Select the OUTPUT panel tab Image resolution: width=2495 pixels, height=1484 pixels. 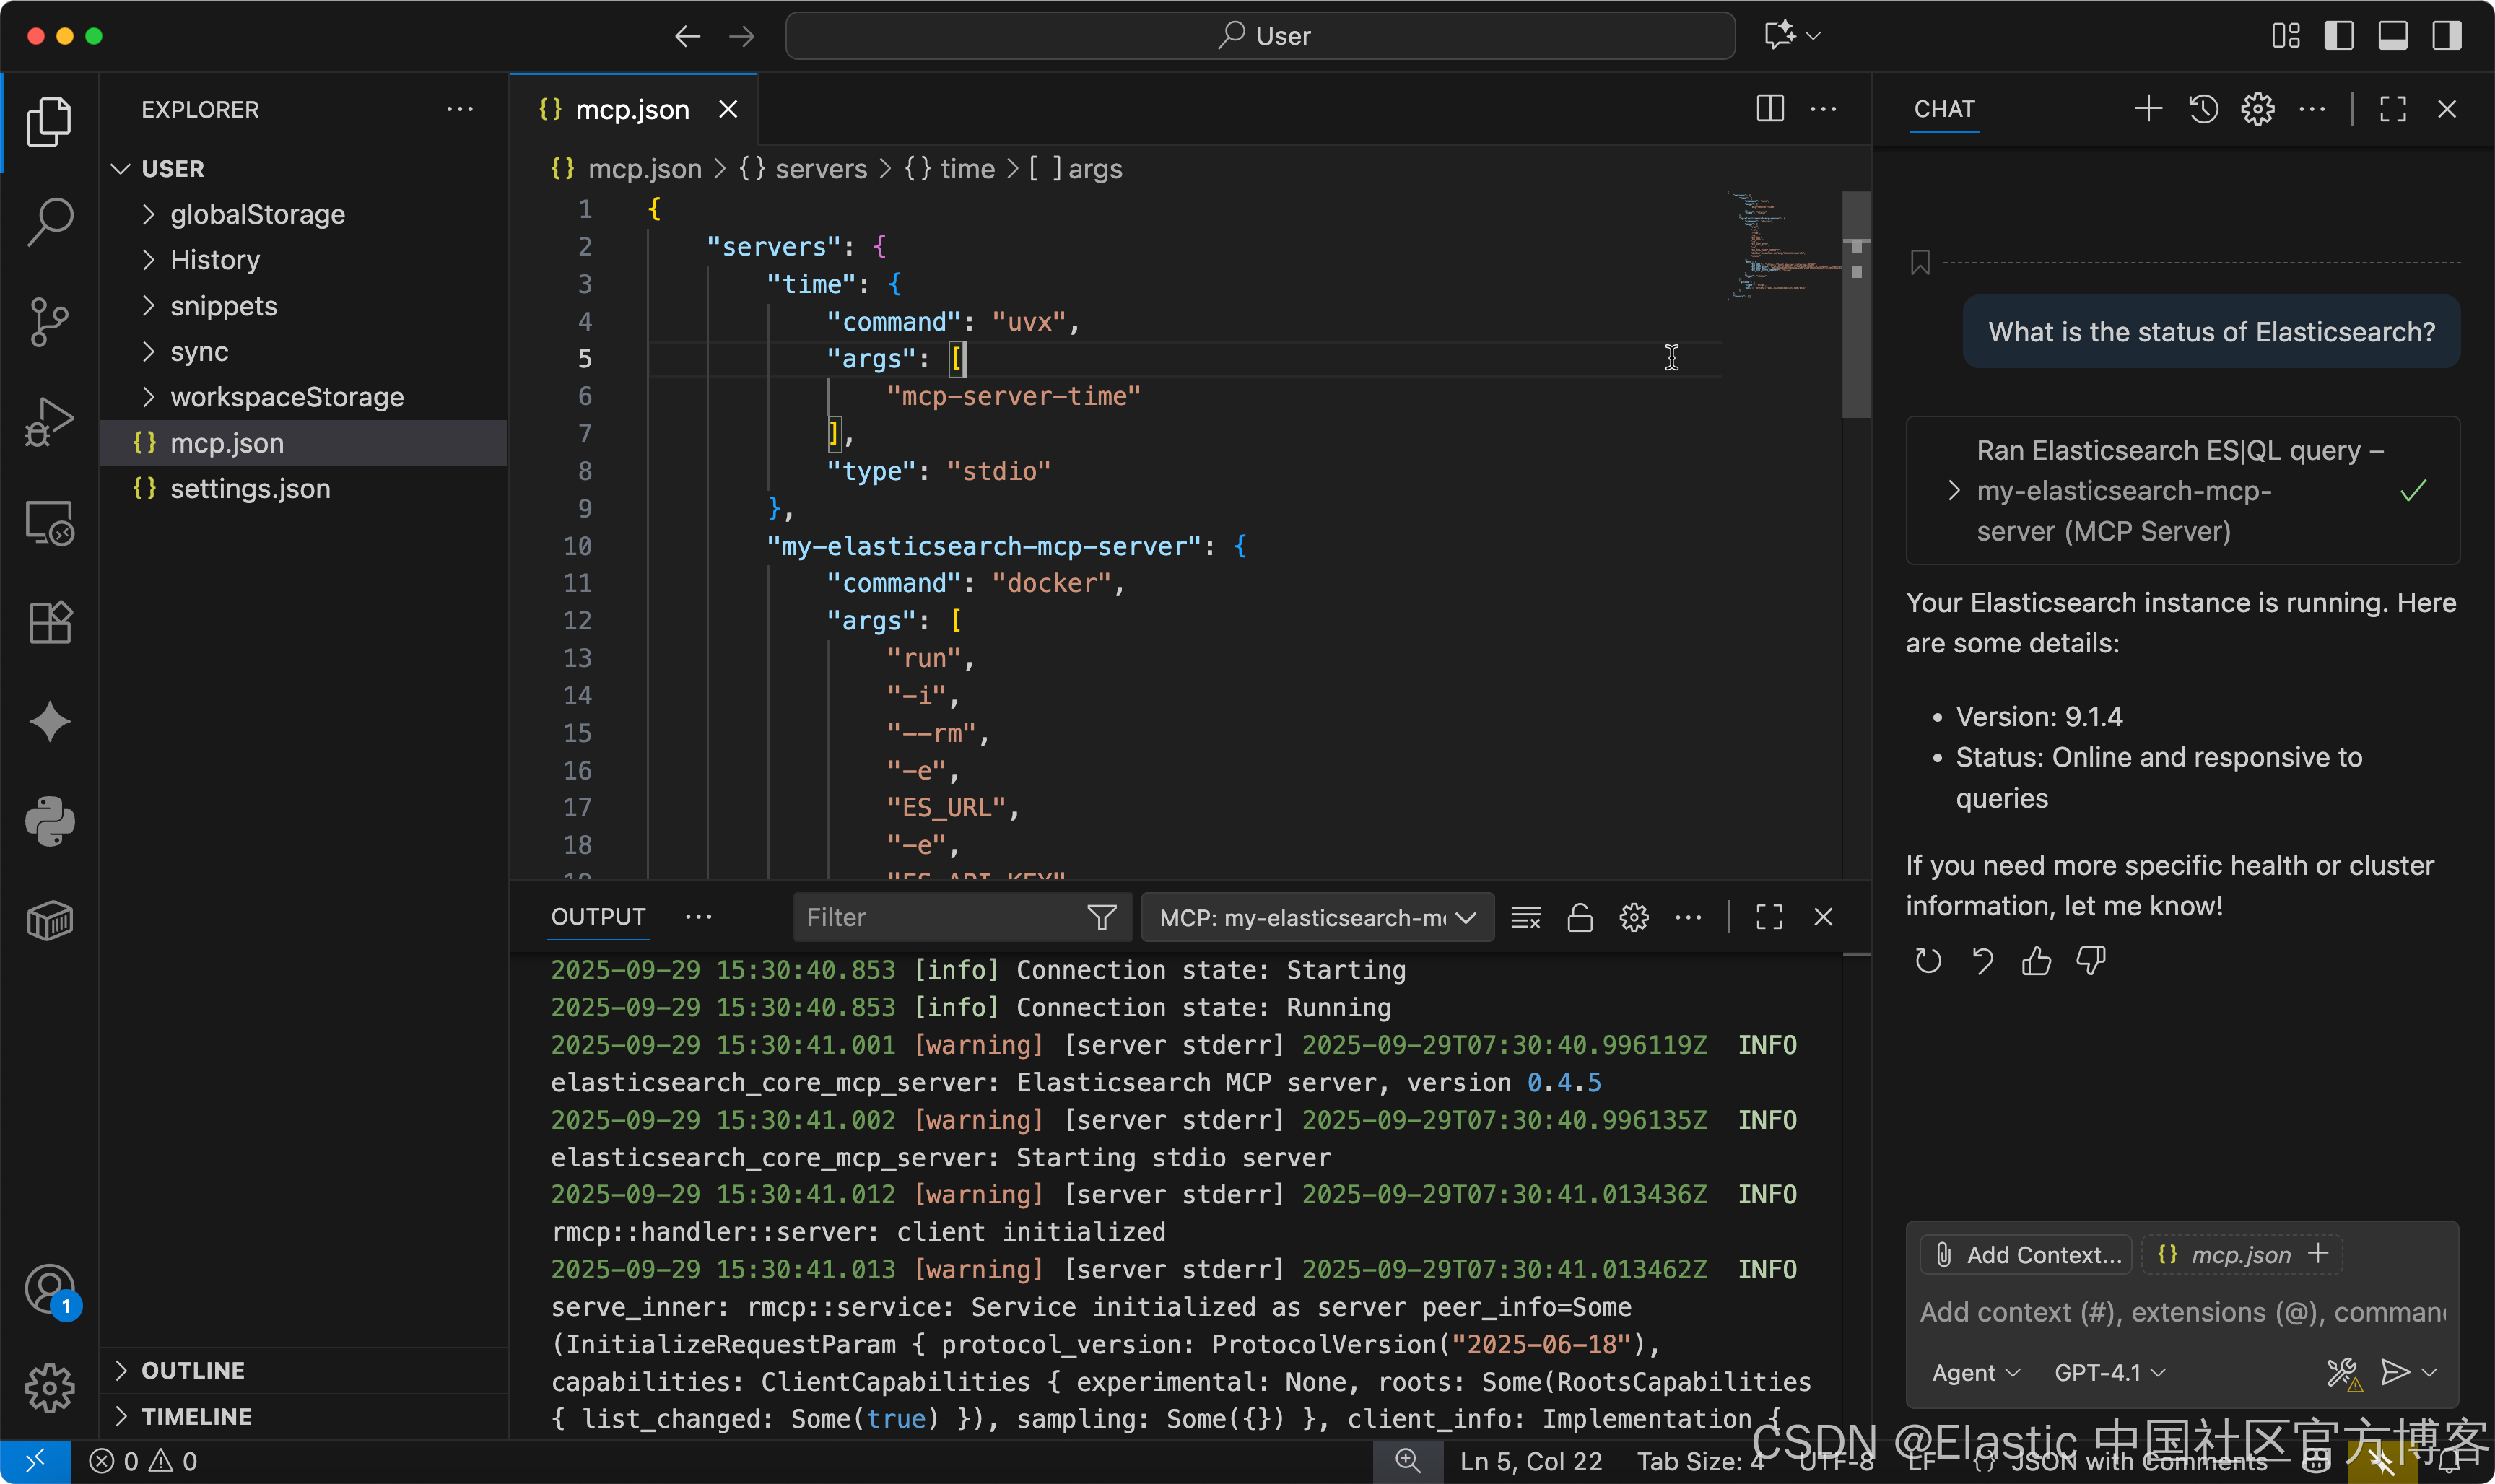pyautogui.click(x=598, y=917)
